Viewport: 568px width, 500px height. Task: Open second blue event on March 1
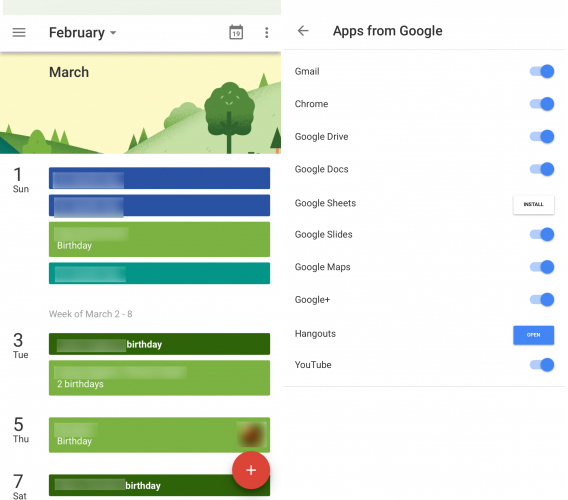tap(159, 205)
